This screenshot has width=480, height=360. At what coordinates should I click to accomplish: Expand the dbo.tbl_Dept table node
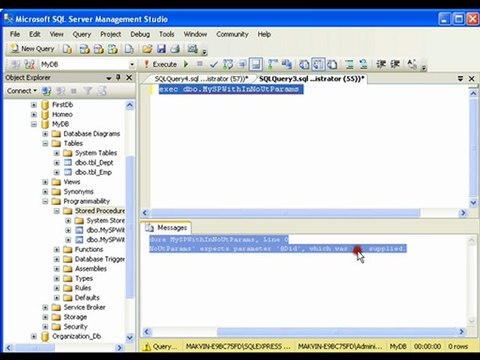coord(57,163)
